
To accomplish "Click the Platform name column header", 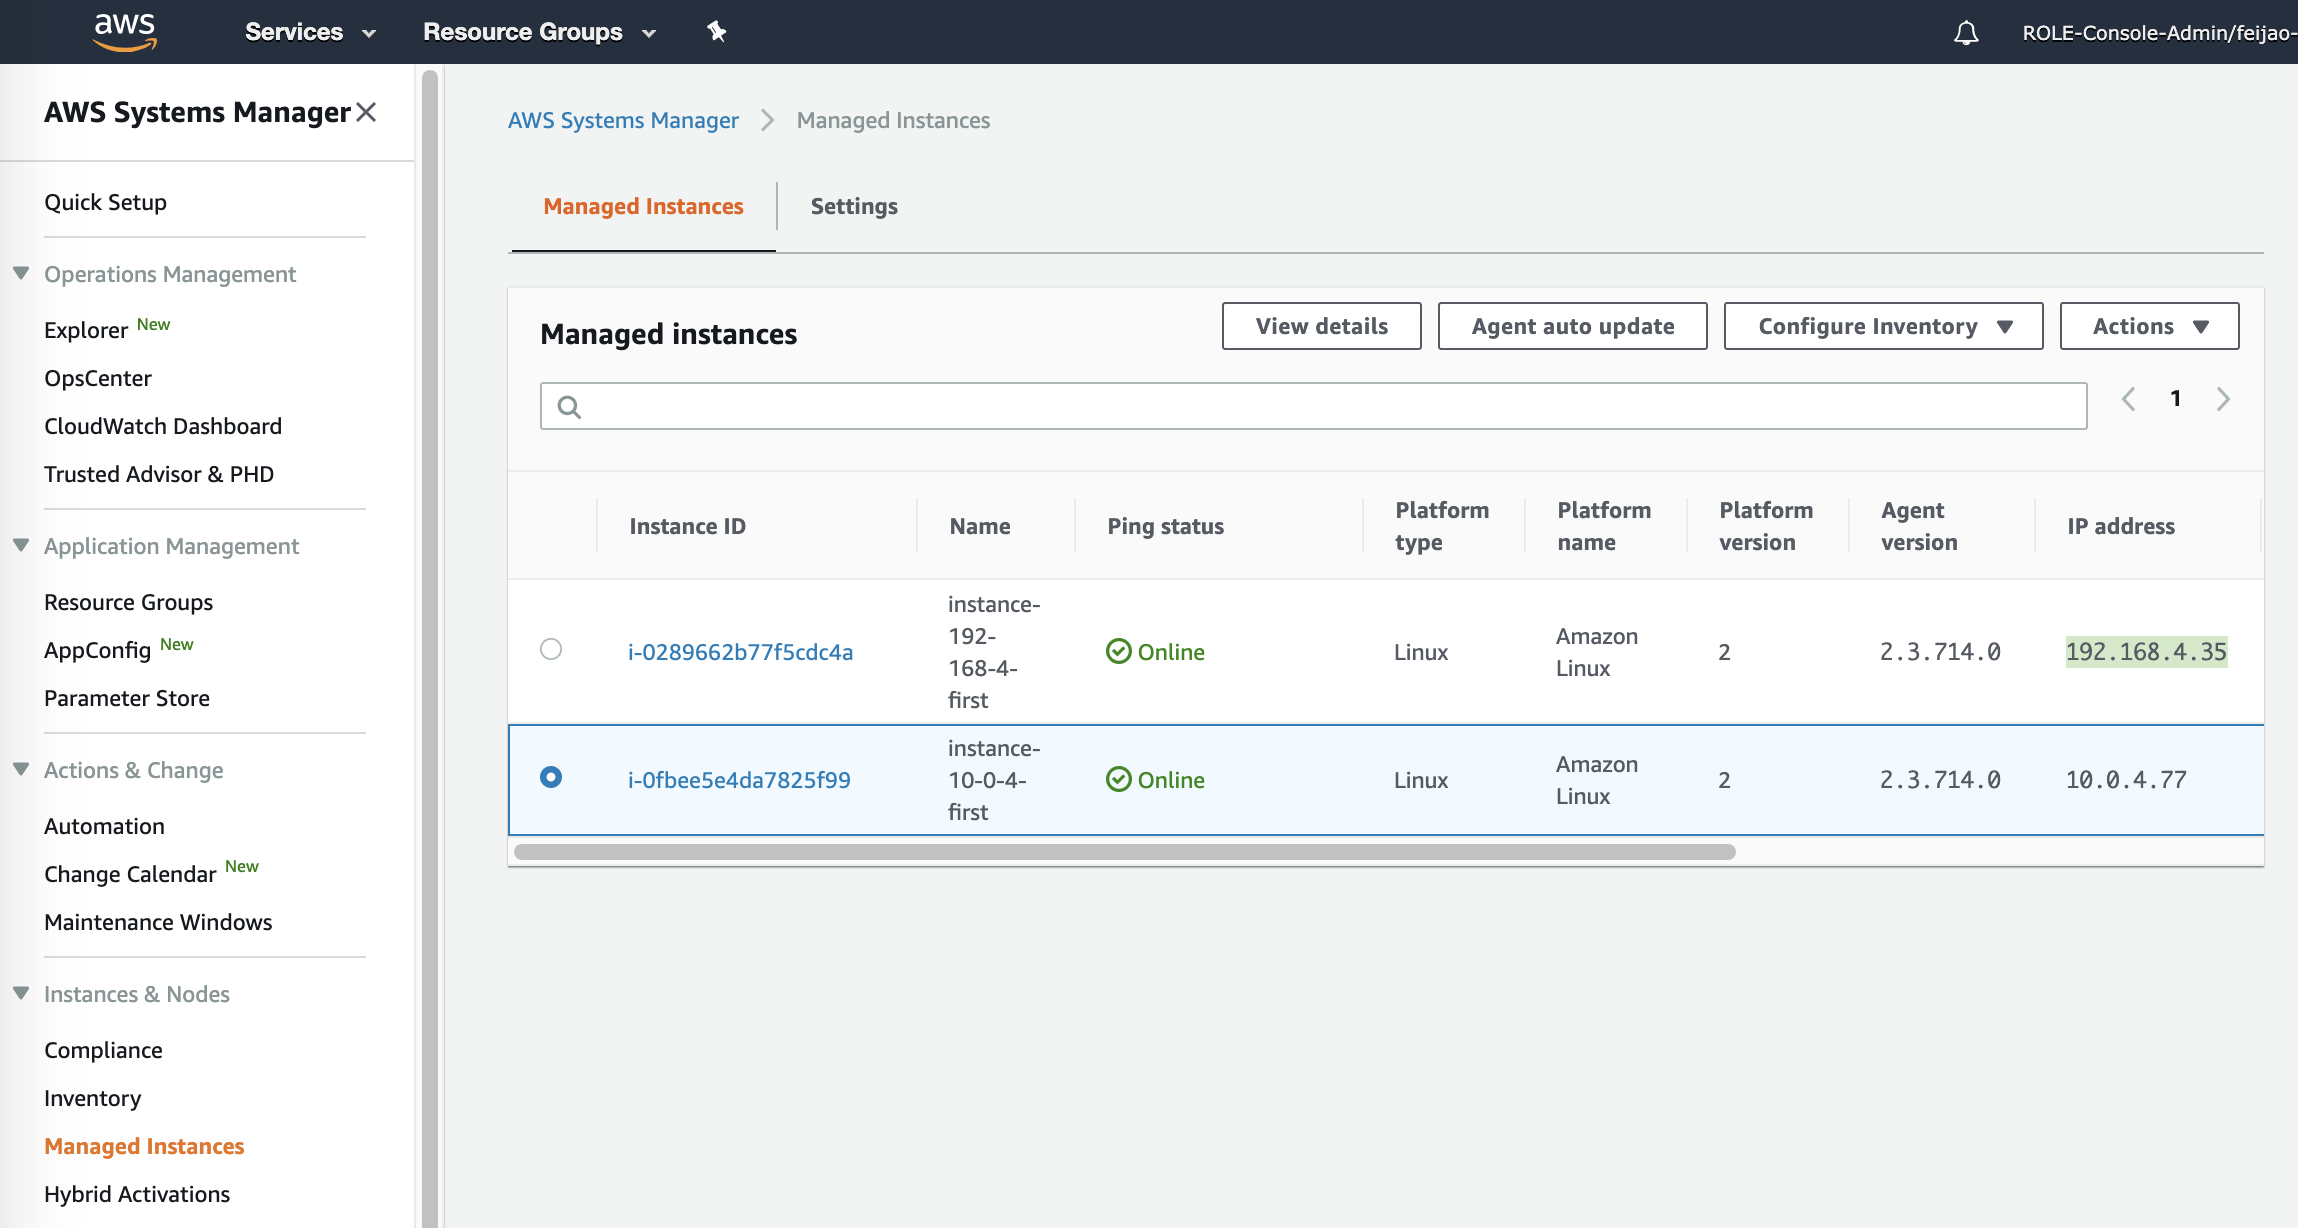I will [1604, 526].
